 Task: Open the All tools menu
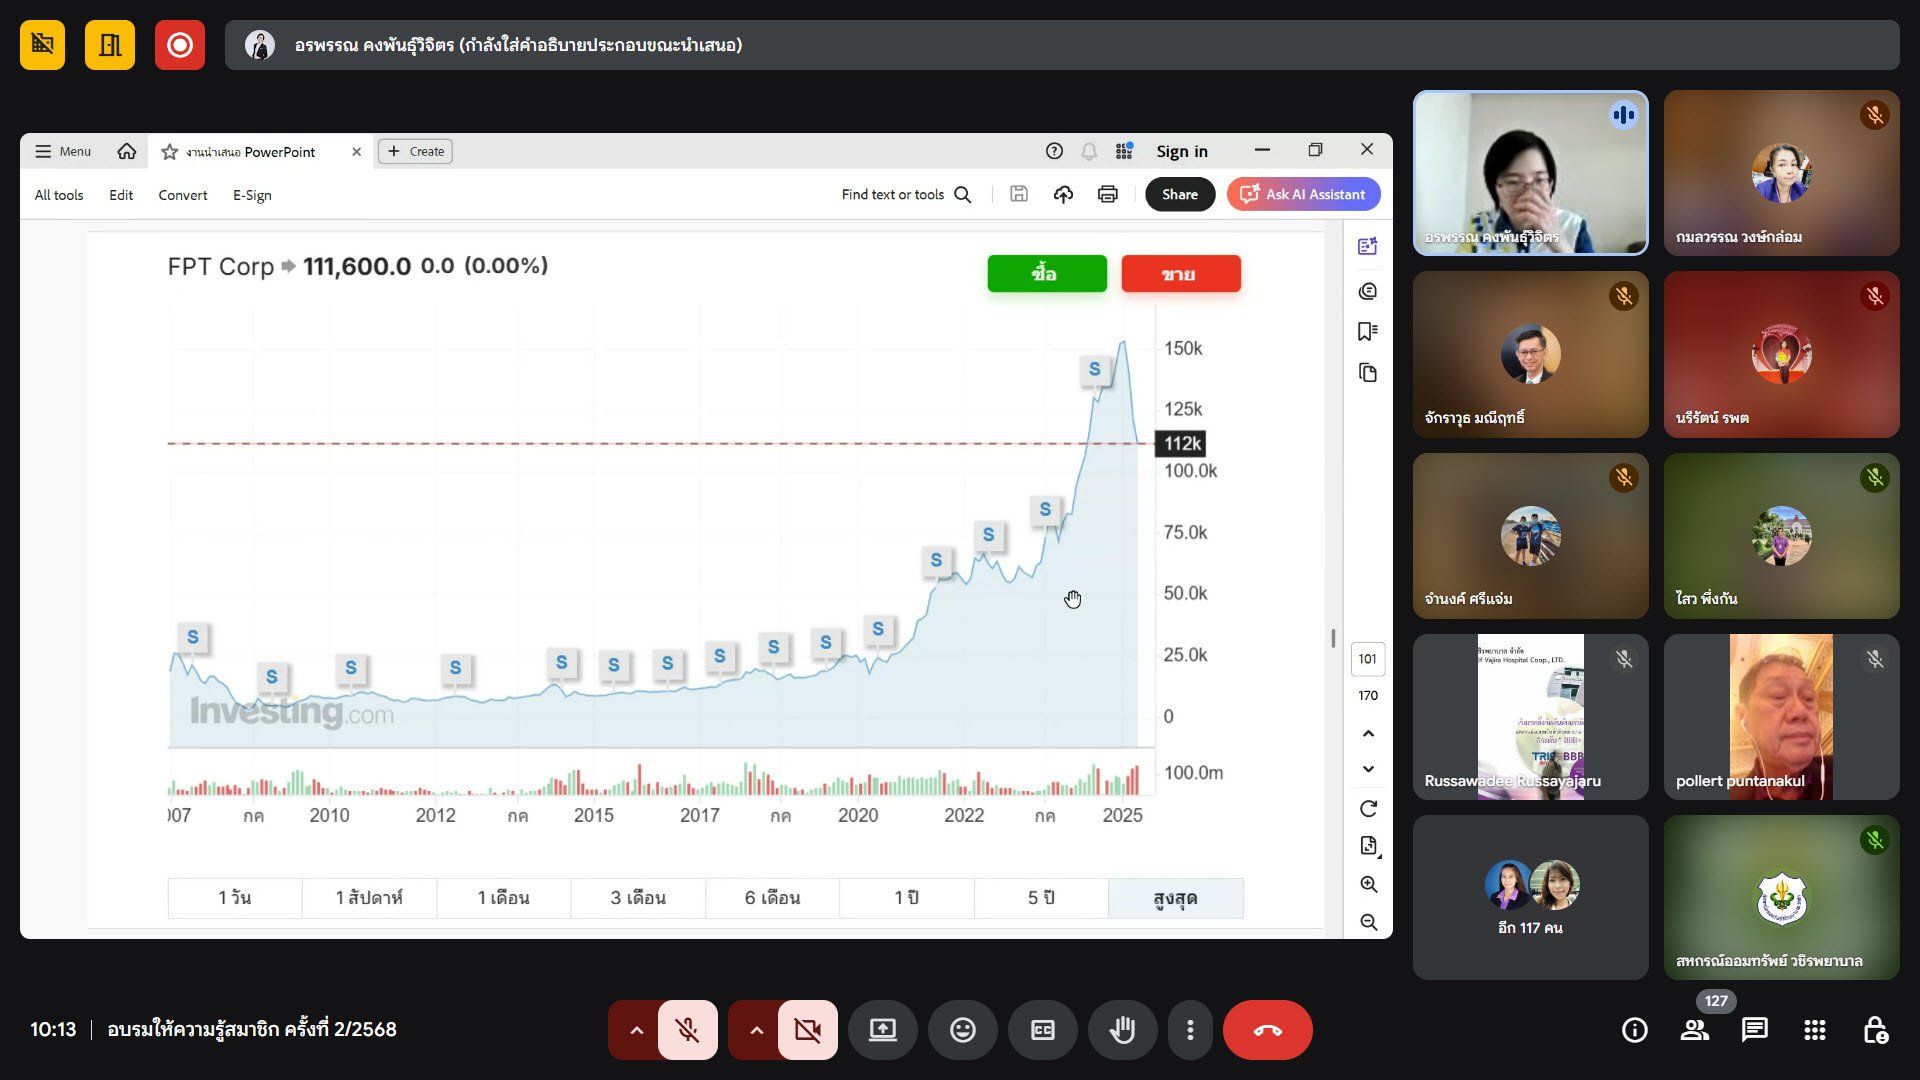click(59, 195)
